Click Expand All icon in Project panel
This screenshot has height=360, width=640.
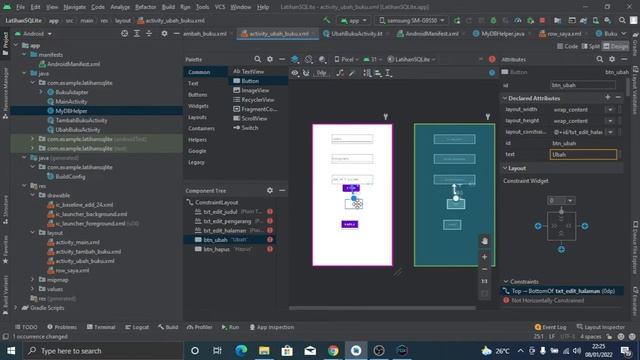[137, 33]
